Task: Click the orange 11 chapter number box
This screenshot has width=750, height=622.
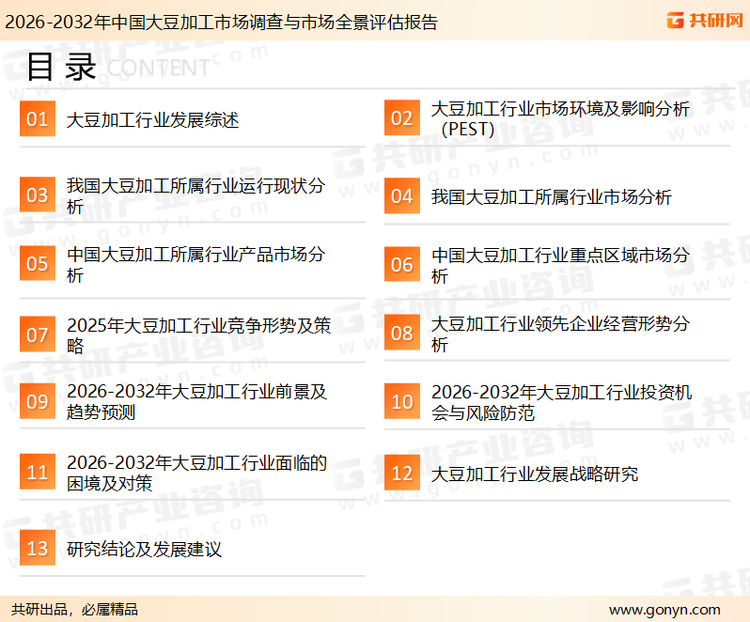Action: click(37, 472)
